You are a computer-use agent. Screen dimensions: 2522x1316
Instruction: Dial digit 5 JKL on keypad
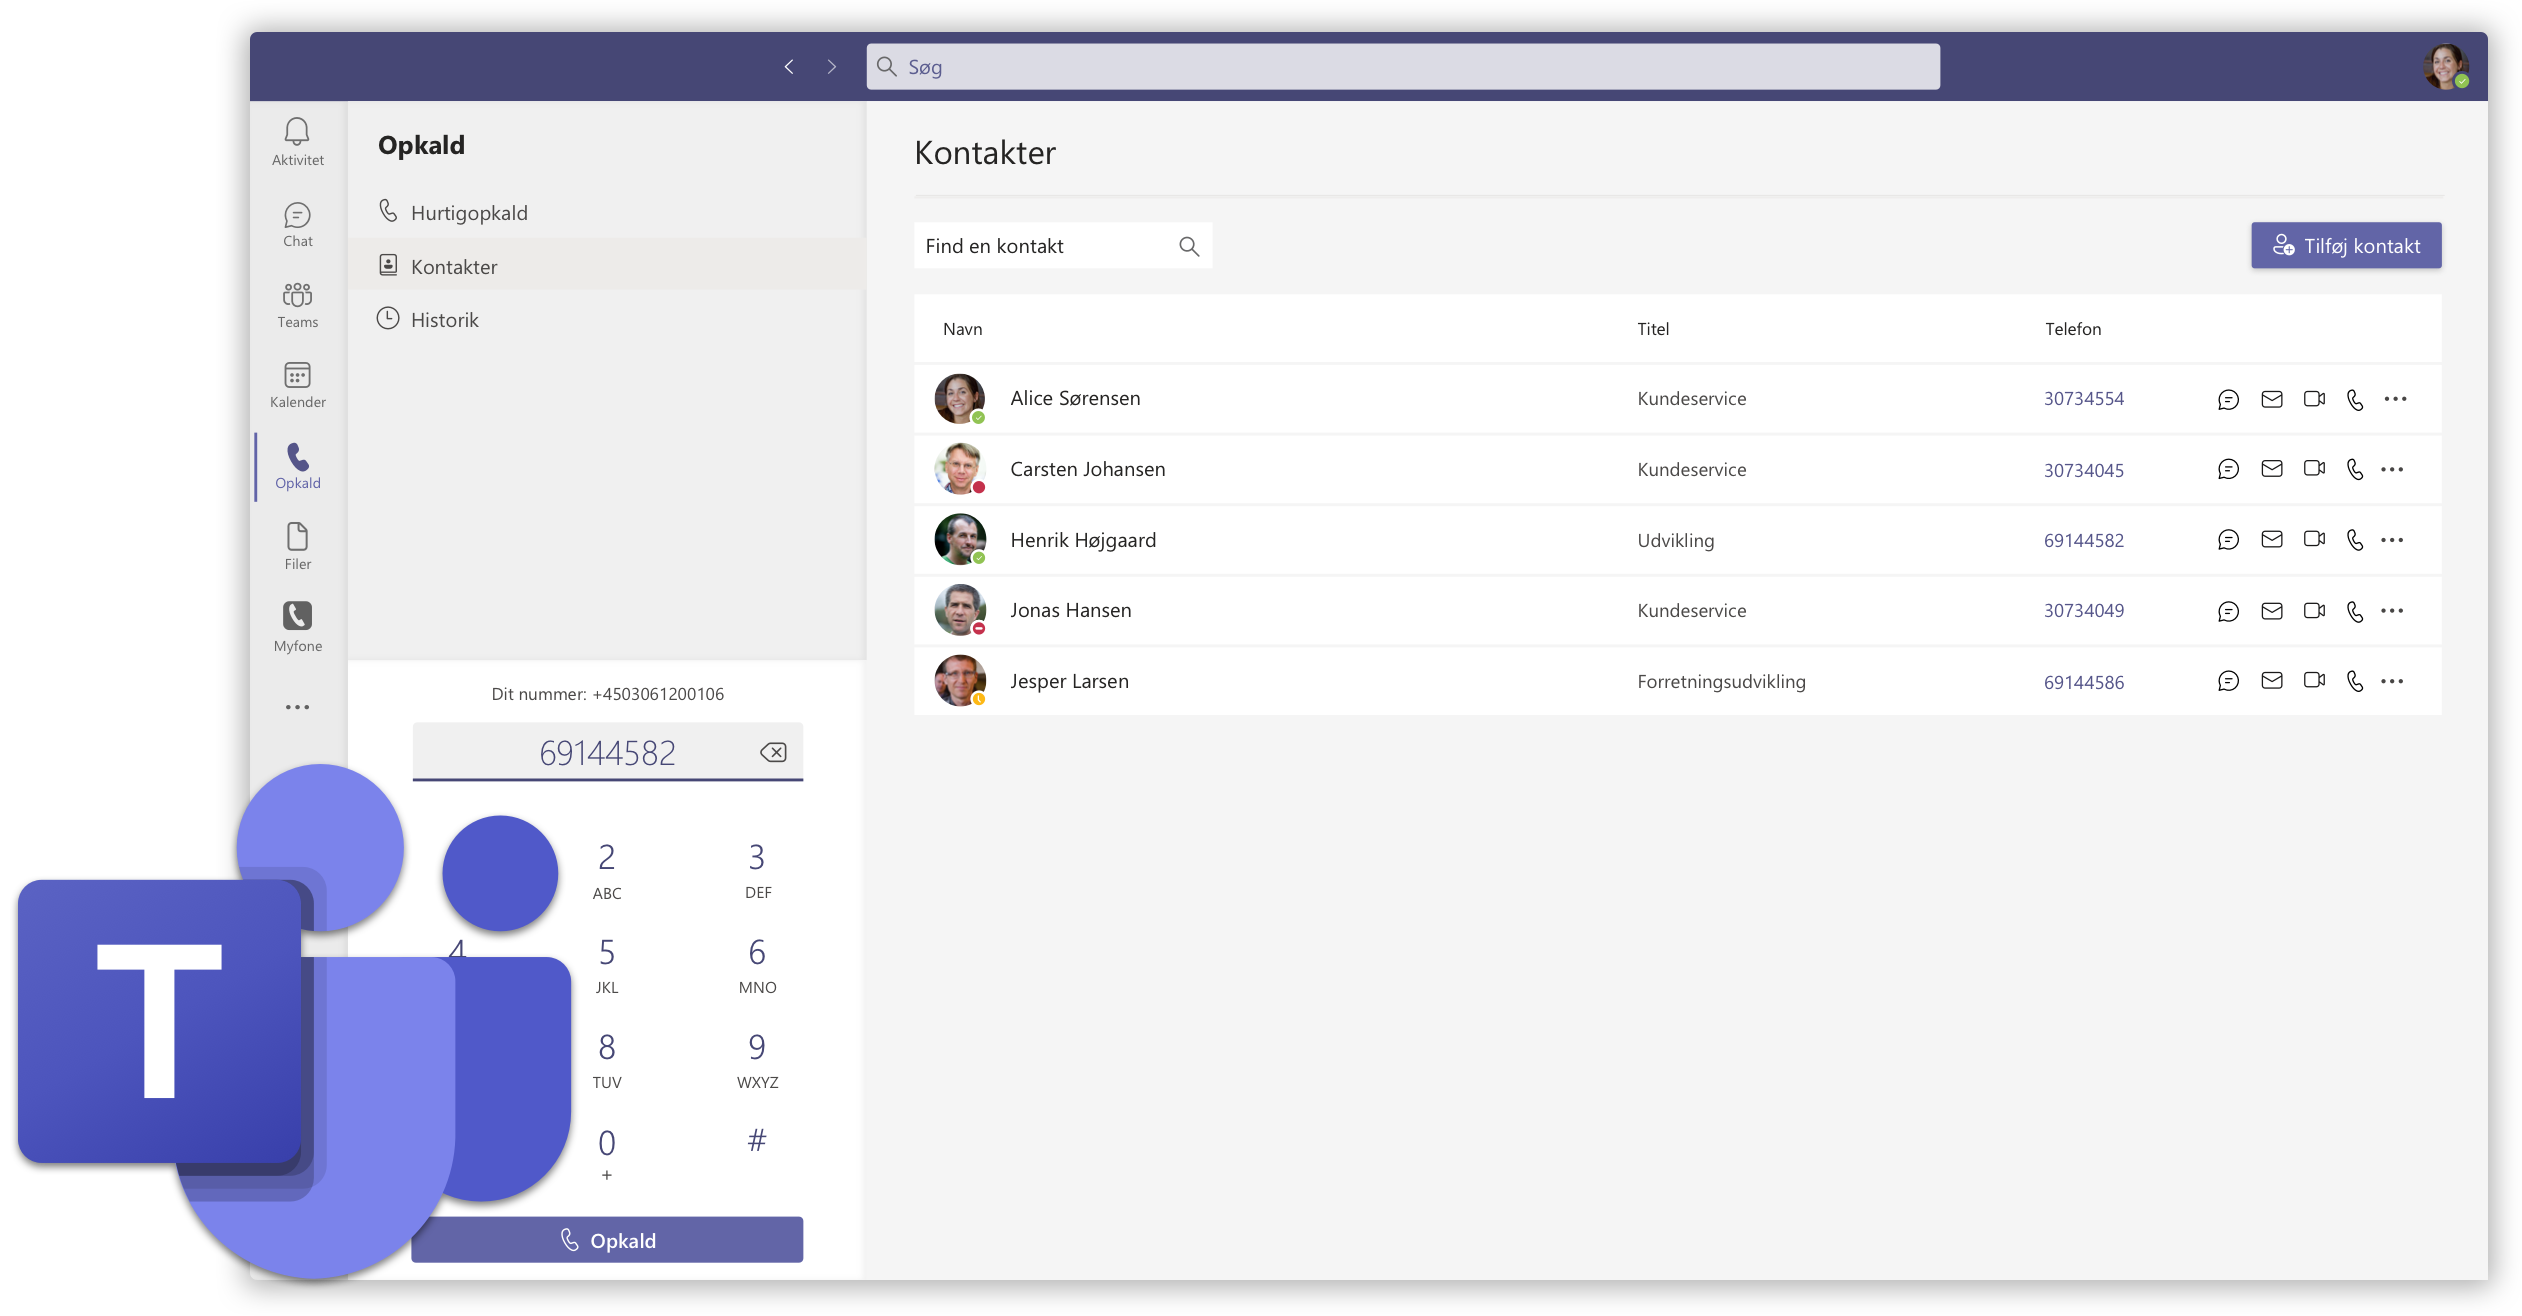click(x=607, y=965)
